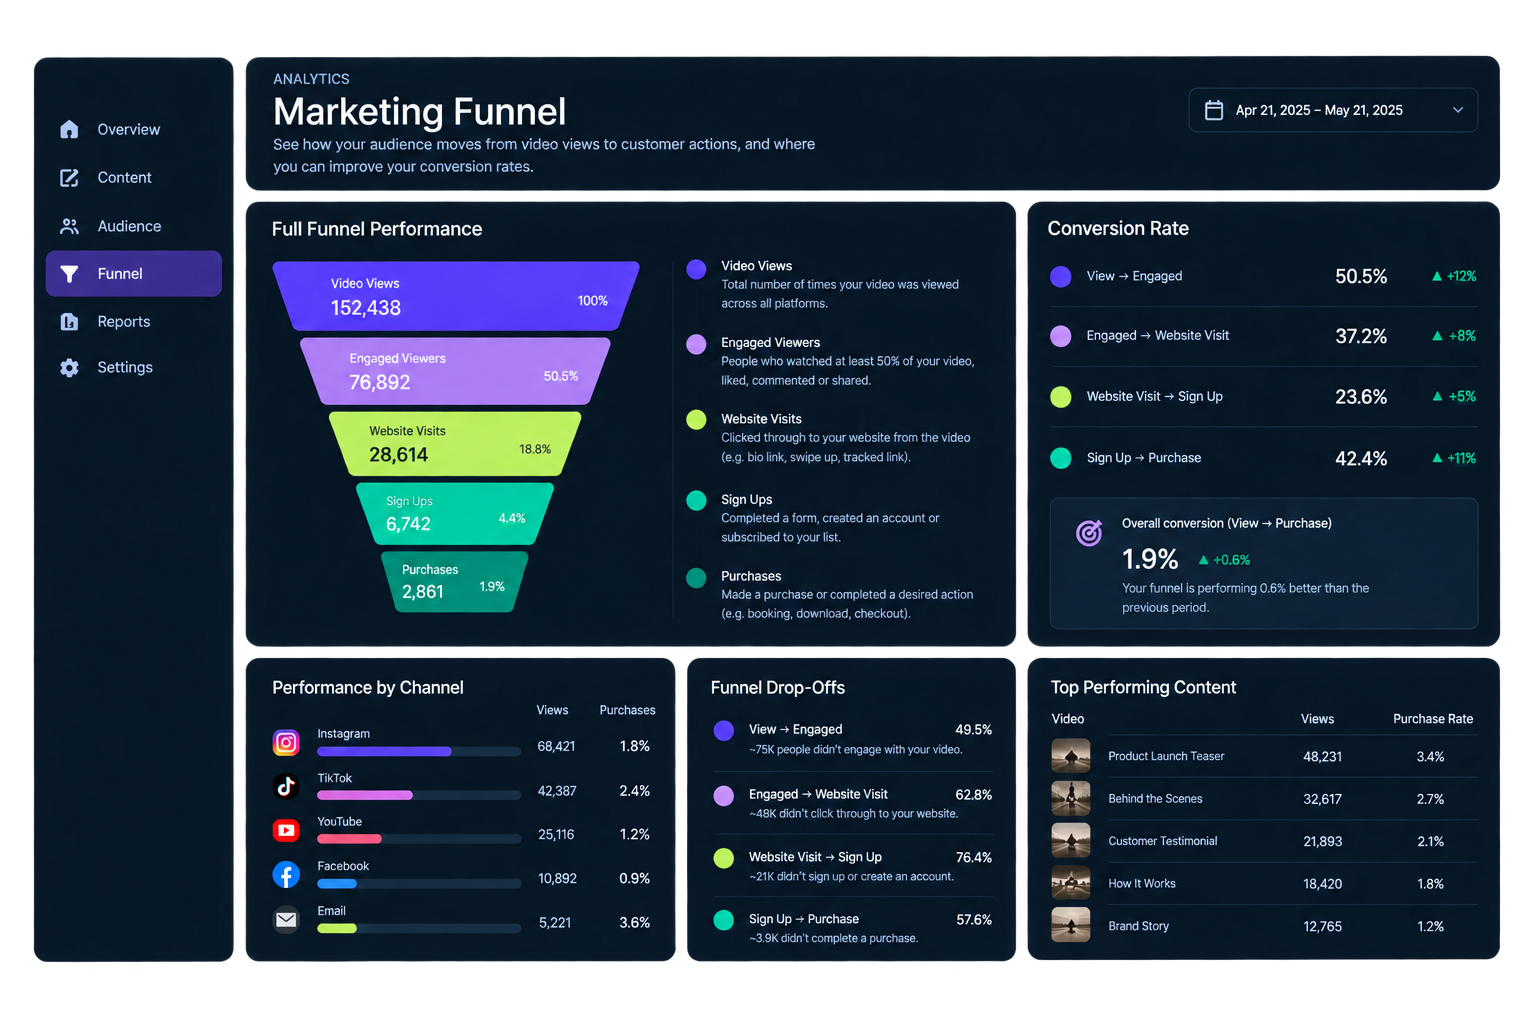
Task: Click the Instagram views progress bar
Action: click(x=419, y=751)
